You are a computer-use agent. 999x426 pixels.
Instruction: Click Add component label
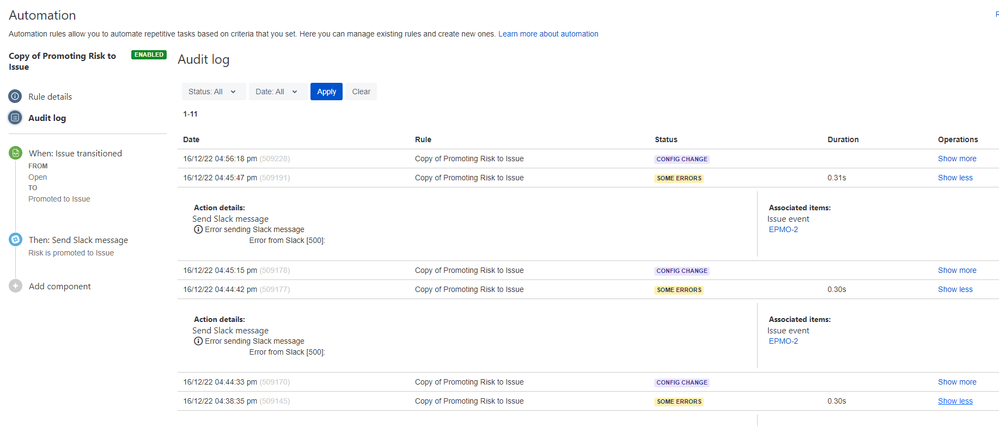click(x=60, y=287)
